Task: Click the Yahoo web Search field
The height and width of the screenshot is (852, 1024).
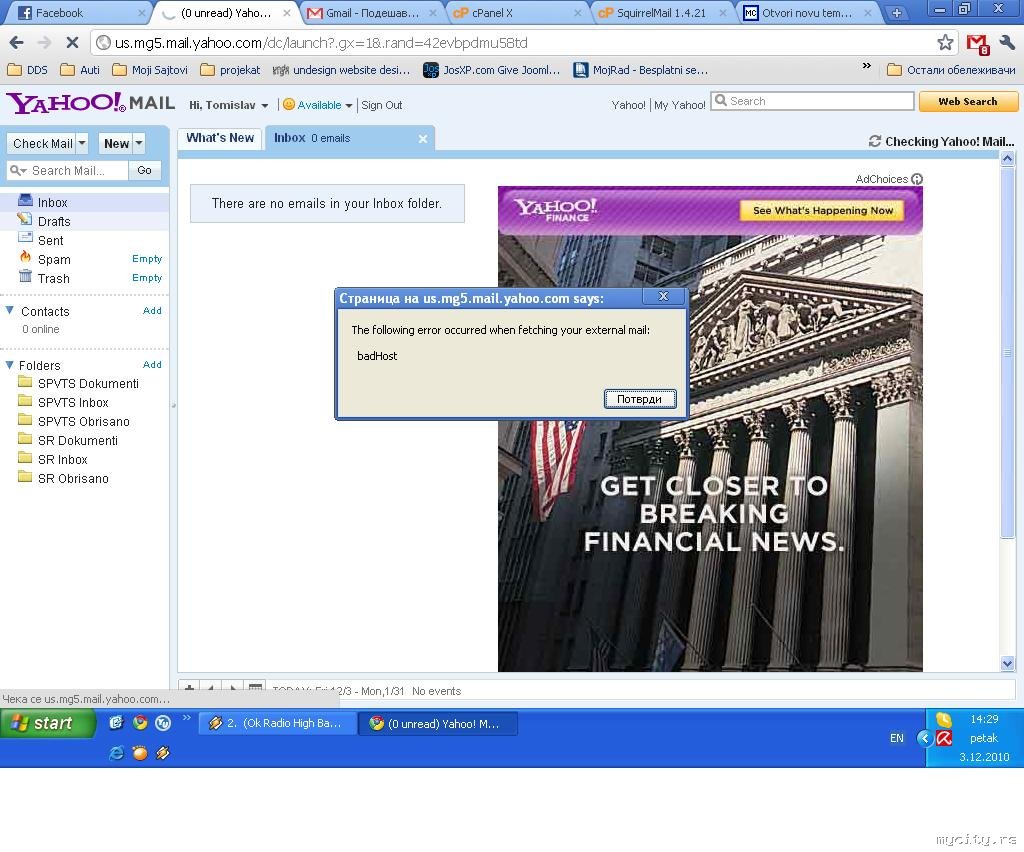Action: pos(812,101)
